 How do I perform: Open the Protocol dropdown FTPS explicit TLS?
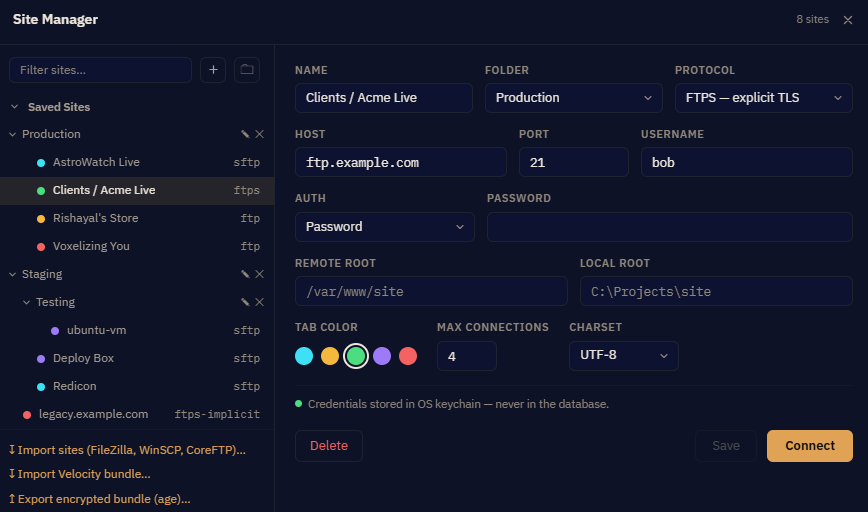[x=763, y=98]
